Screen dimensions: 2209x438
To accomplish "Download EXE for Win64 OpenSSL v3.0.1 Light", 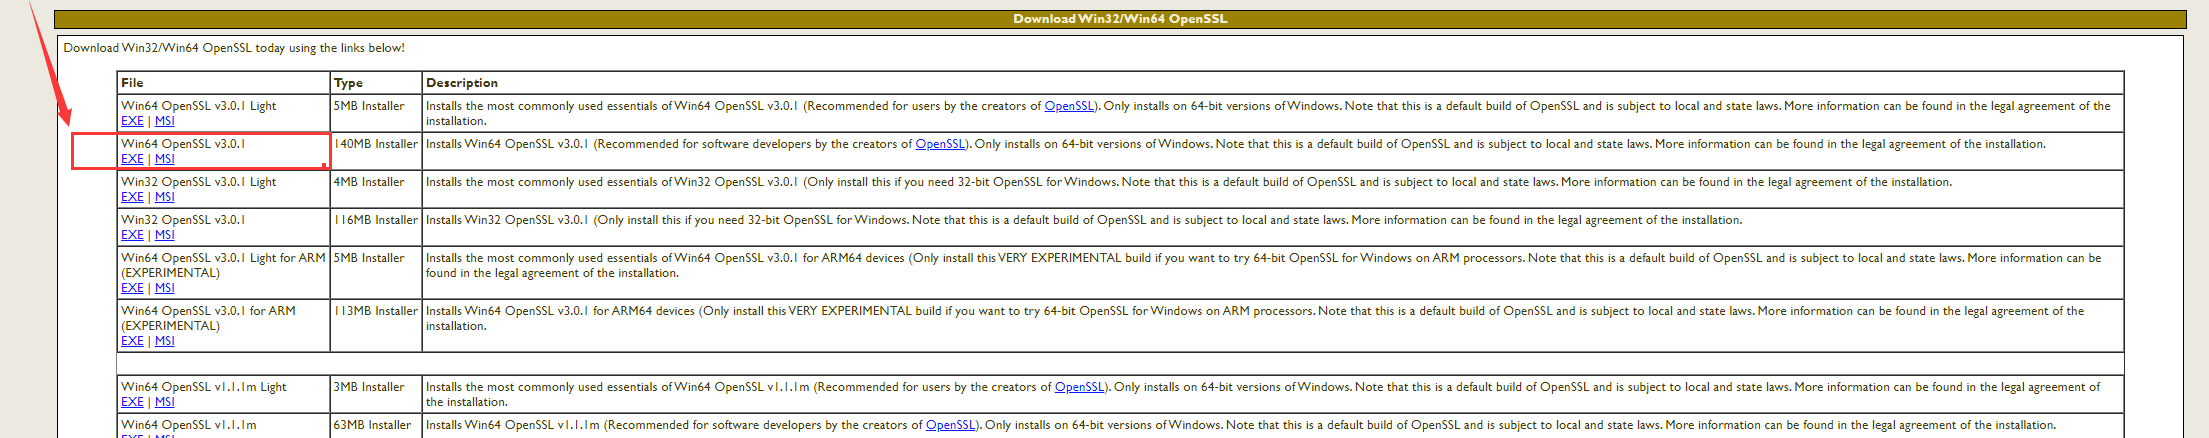I will (132, 121).
